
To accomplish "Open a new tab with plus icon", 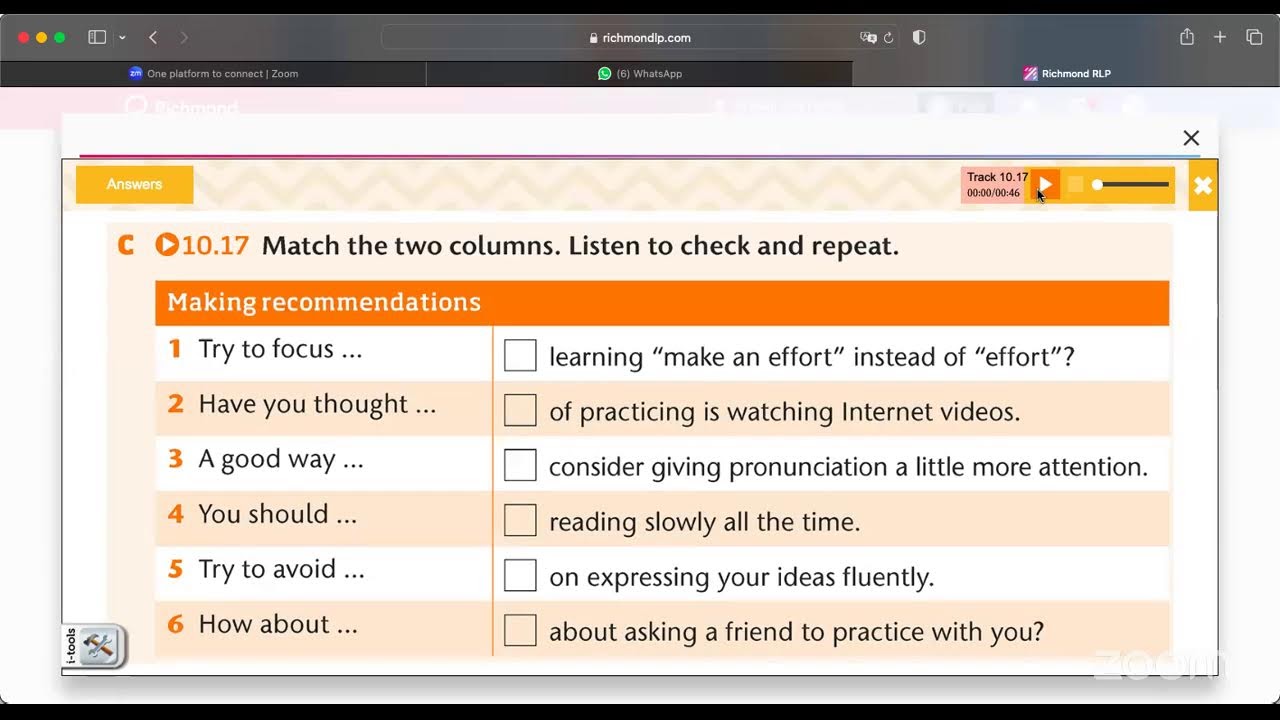I will coord(1220,37).
